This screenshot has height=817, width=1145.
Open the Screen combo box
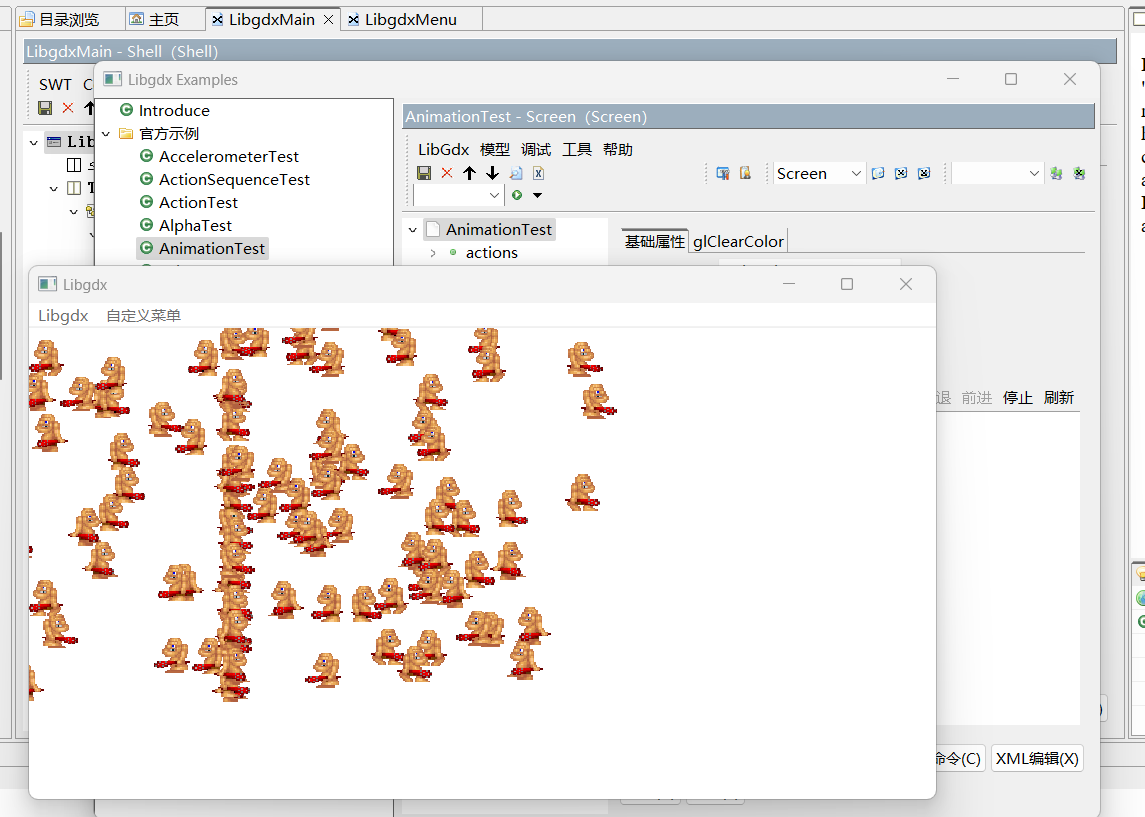pyautogui.click(x=819, y=173)
